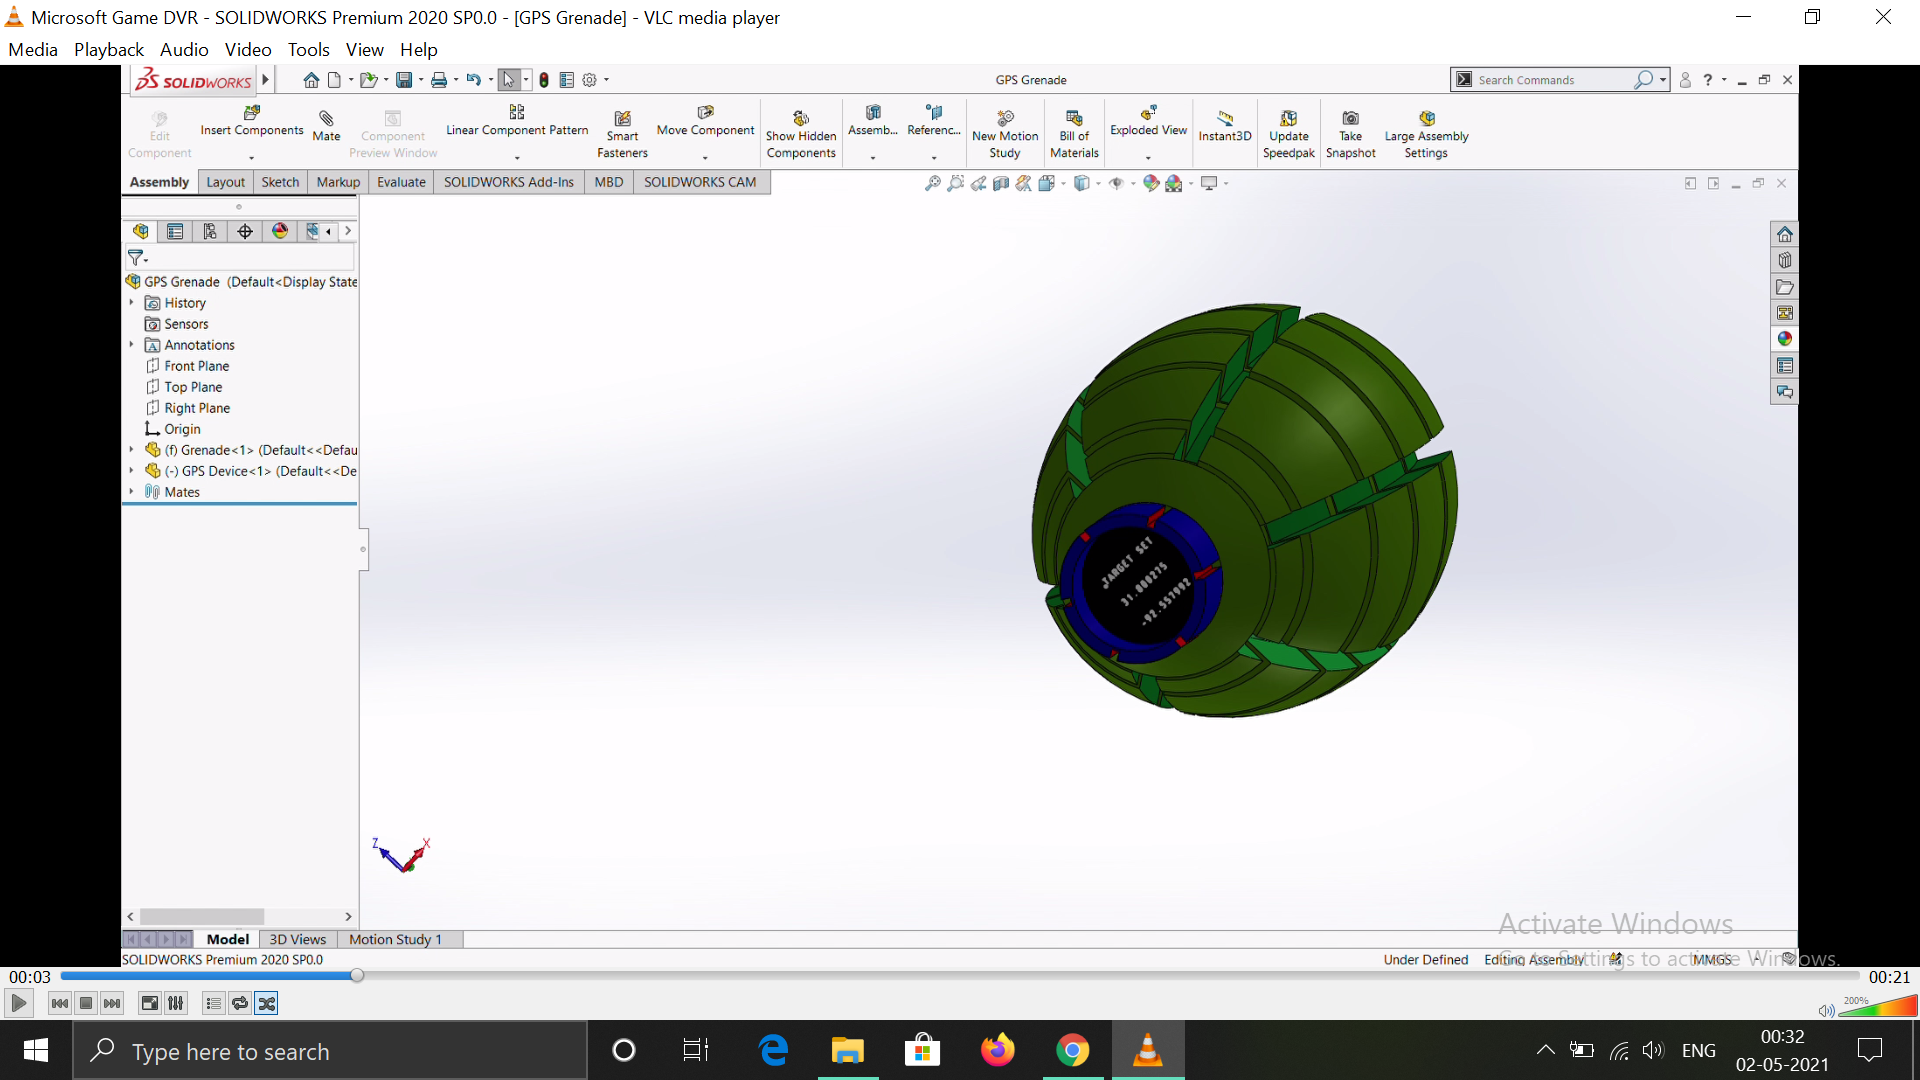1920x1080 pixels.
Task: Toggle the VLC playlist view button
Action: [213, 1003]
